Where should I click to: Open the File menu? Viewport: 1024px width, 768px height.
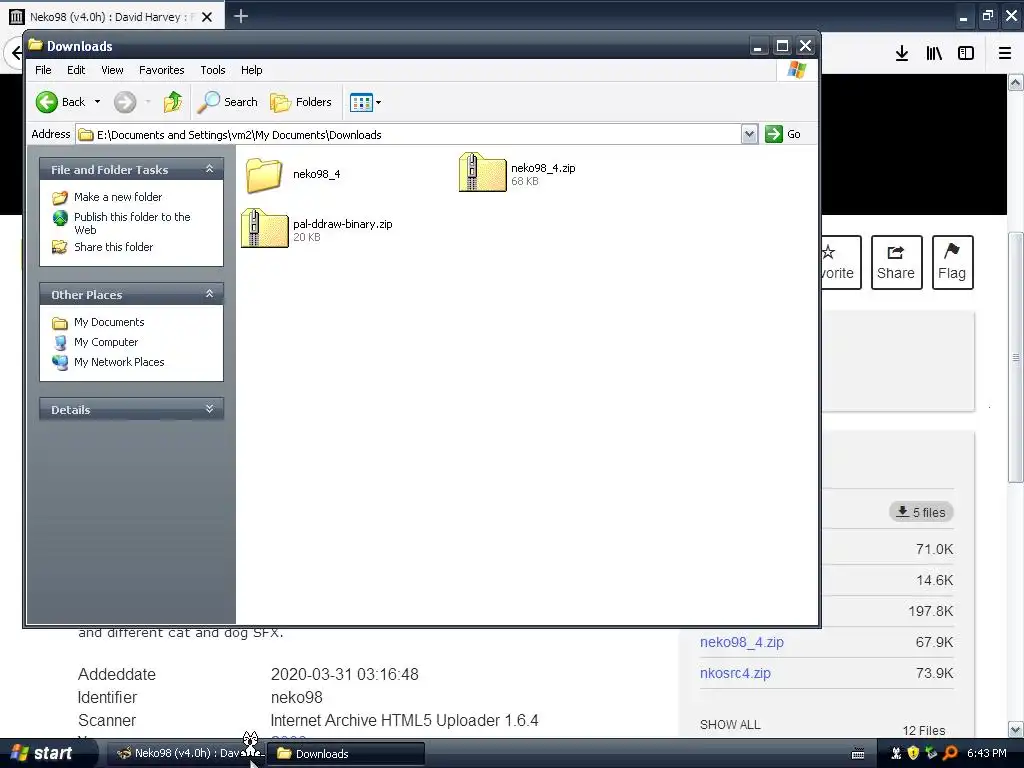click(x=43, y=70)
